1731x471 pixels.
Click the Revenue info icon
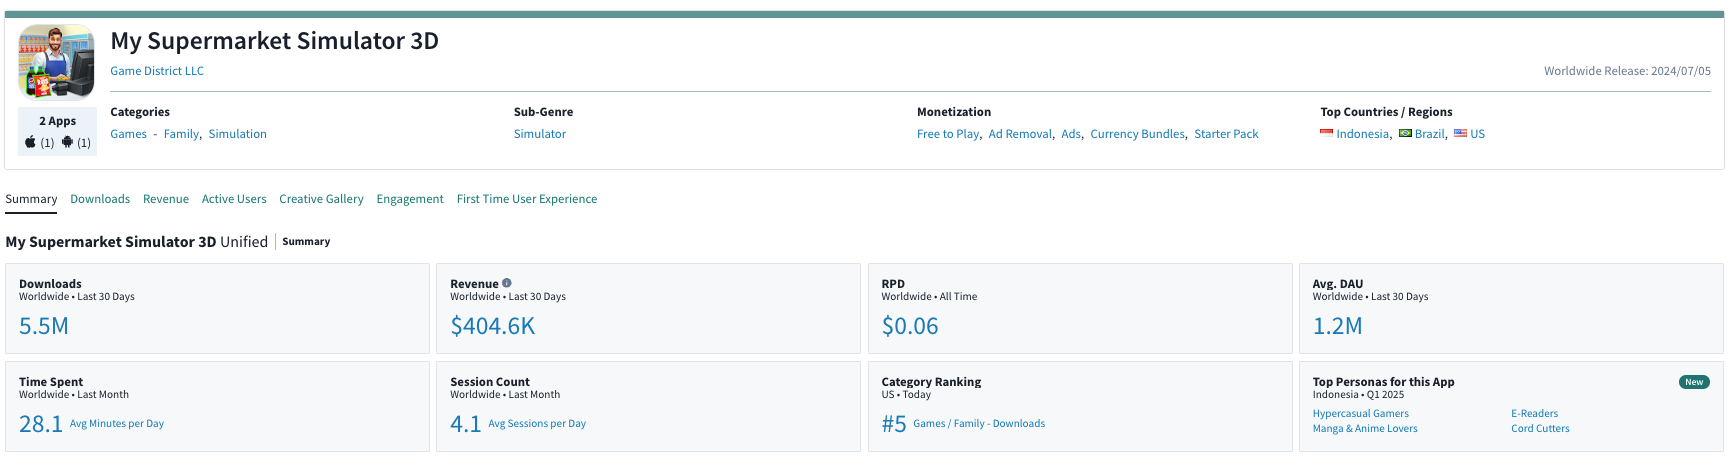click(507, 283)
